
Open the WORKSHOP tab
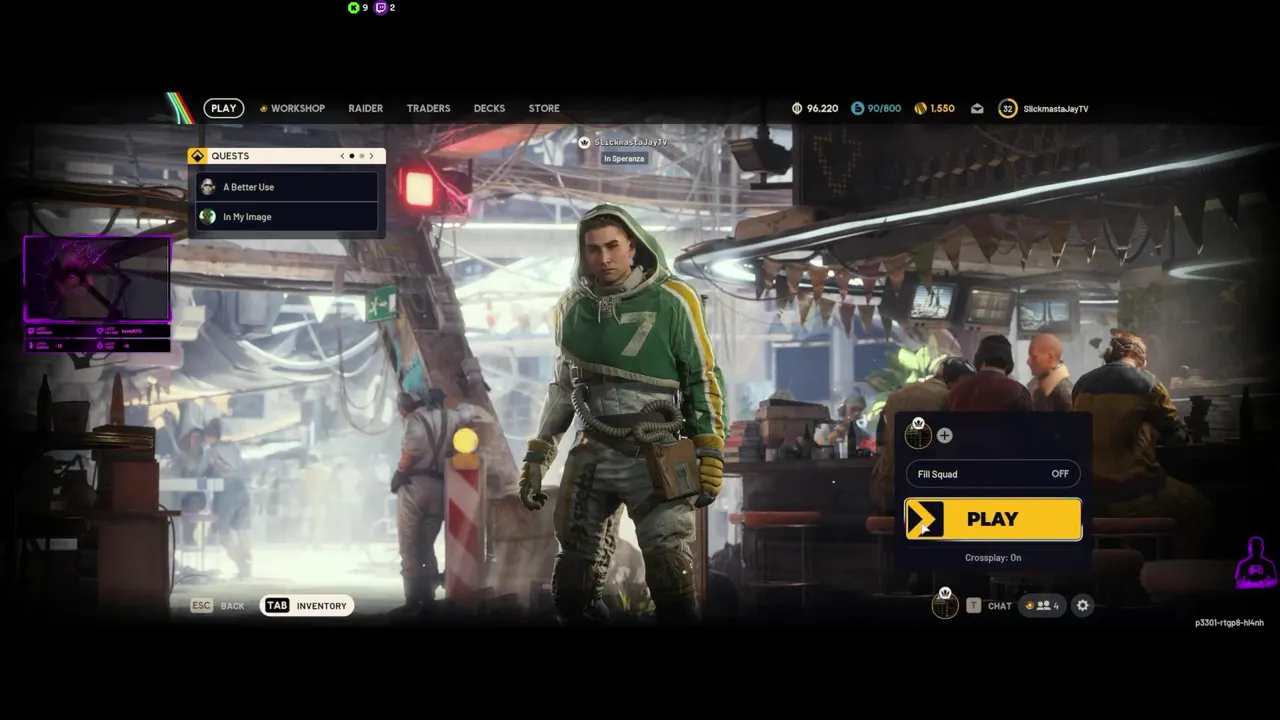292,108
